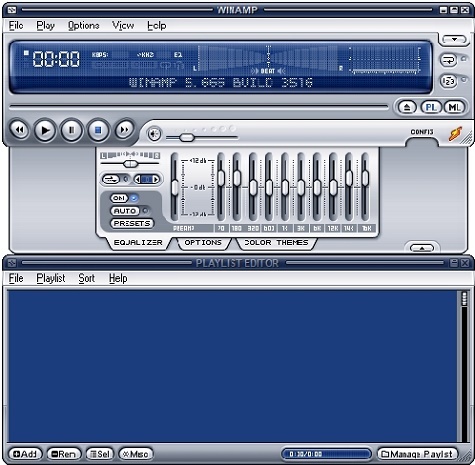Click the 180 Hz equalizer band slider
The width and height of the screenshot is (475, 465).
click(x=237, y=187)
